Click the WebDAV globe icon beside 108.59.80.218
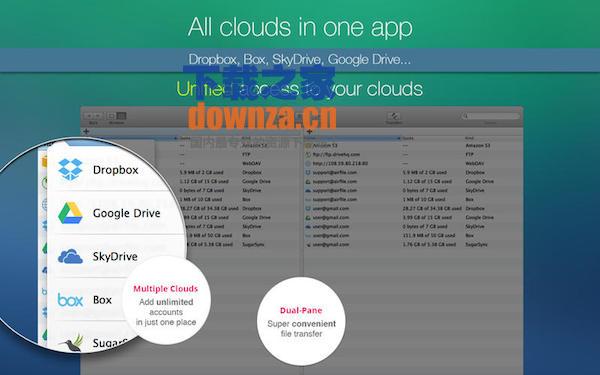 tap(308, 163)
